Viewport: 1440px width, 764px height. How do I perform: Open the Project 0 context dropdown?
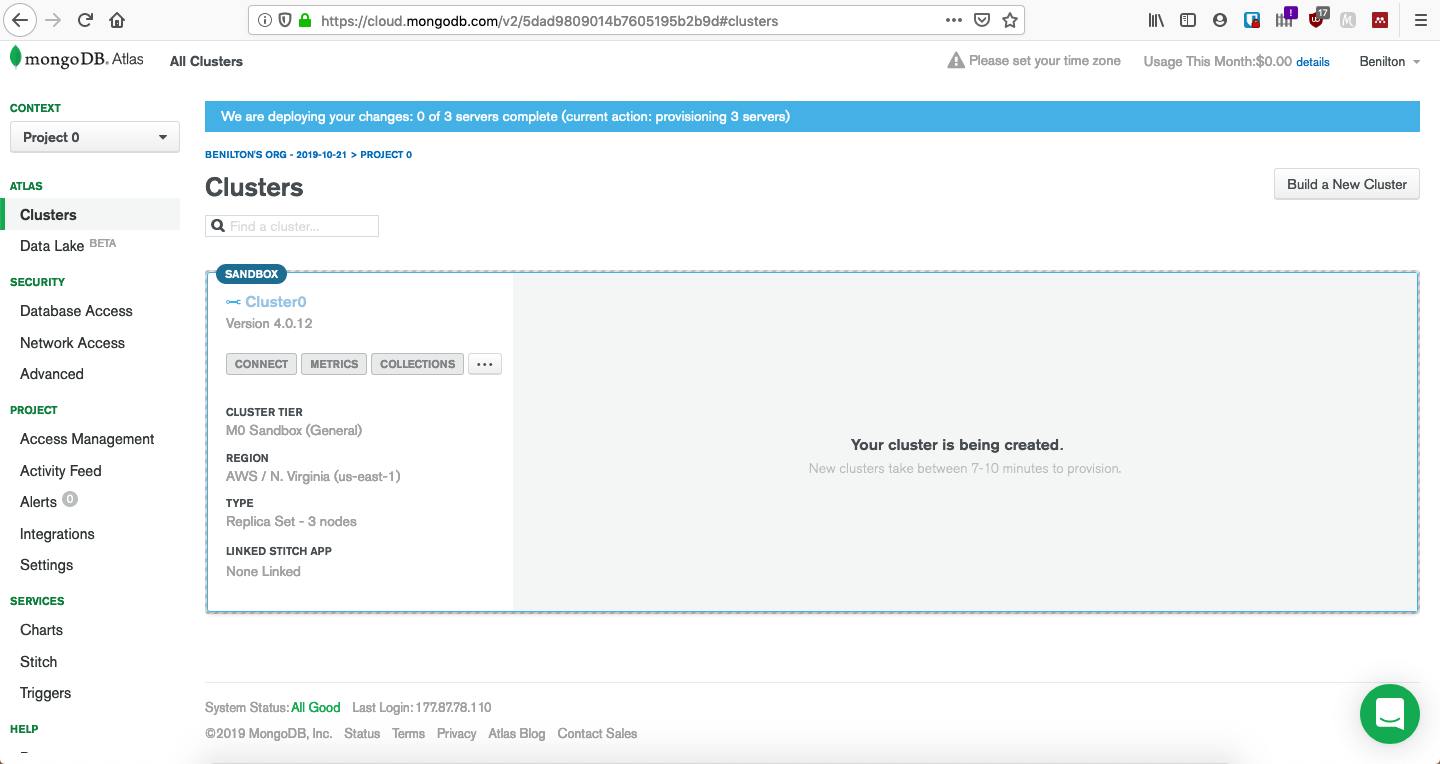pyautogui.click(x=95, y=137)
